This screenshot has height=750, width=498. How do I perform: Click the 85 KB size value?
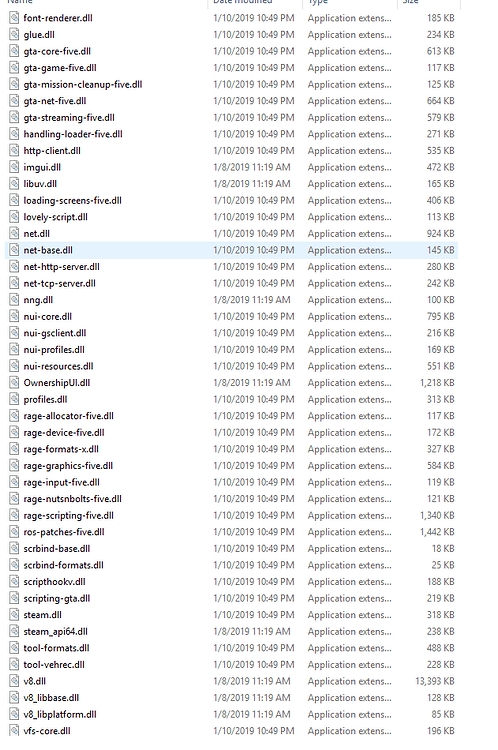(x=443, y=715)
